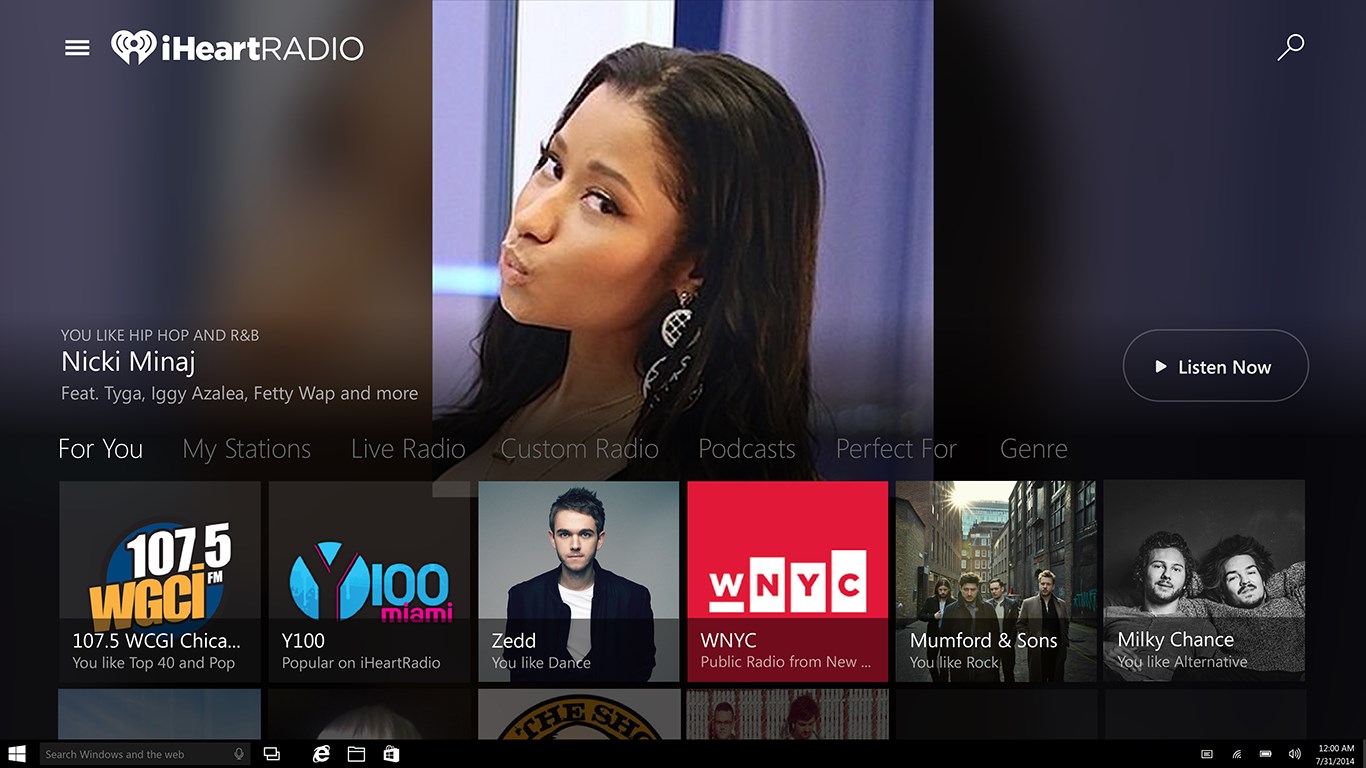Go to the Genre tab
Screen dimensions: 1366x768
pyautogui.click(x=1033, y=449)
